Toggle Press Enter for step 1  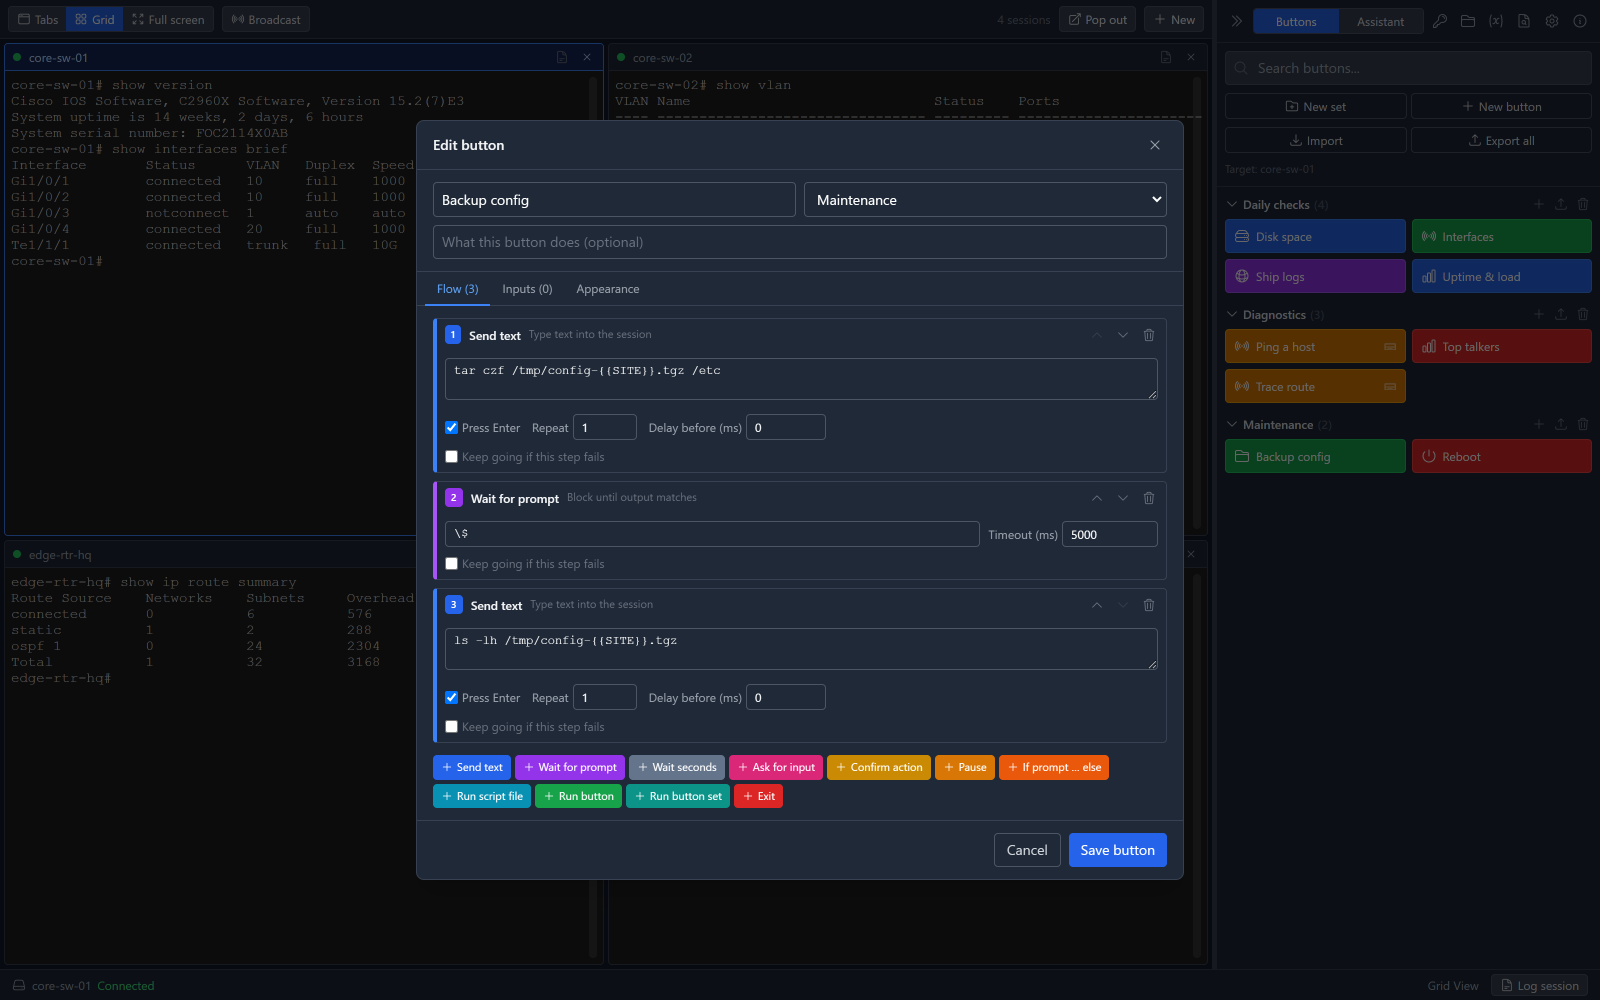point(452,428)
